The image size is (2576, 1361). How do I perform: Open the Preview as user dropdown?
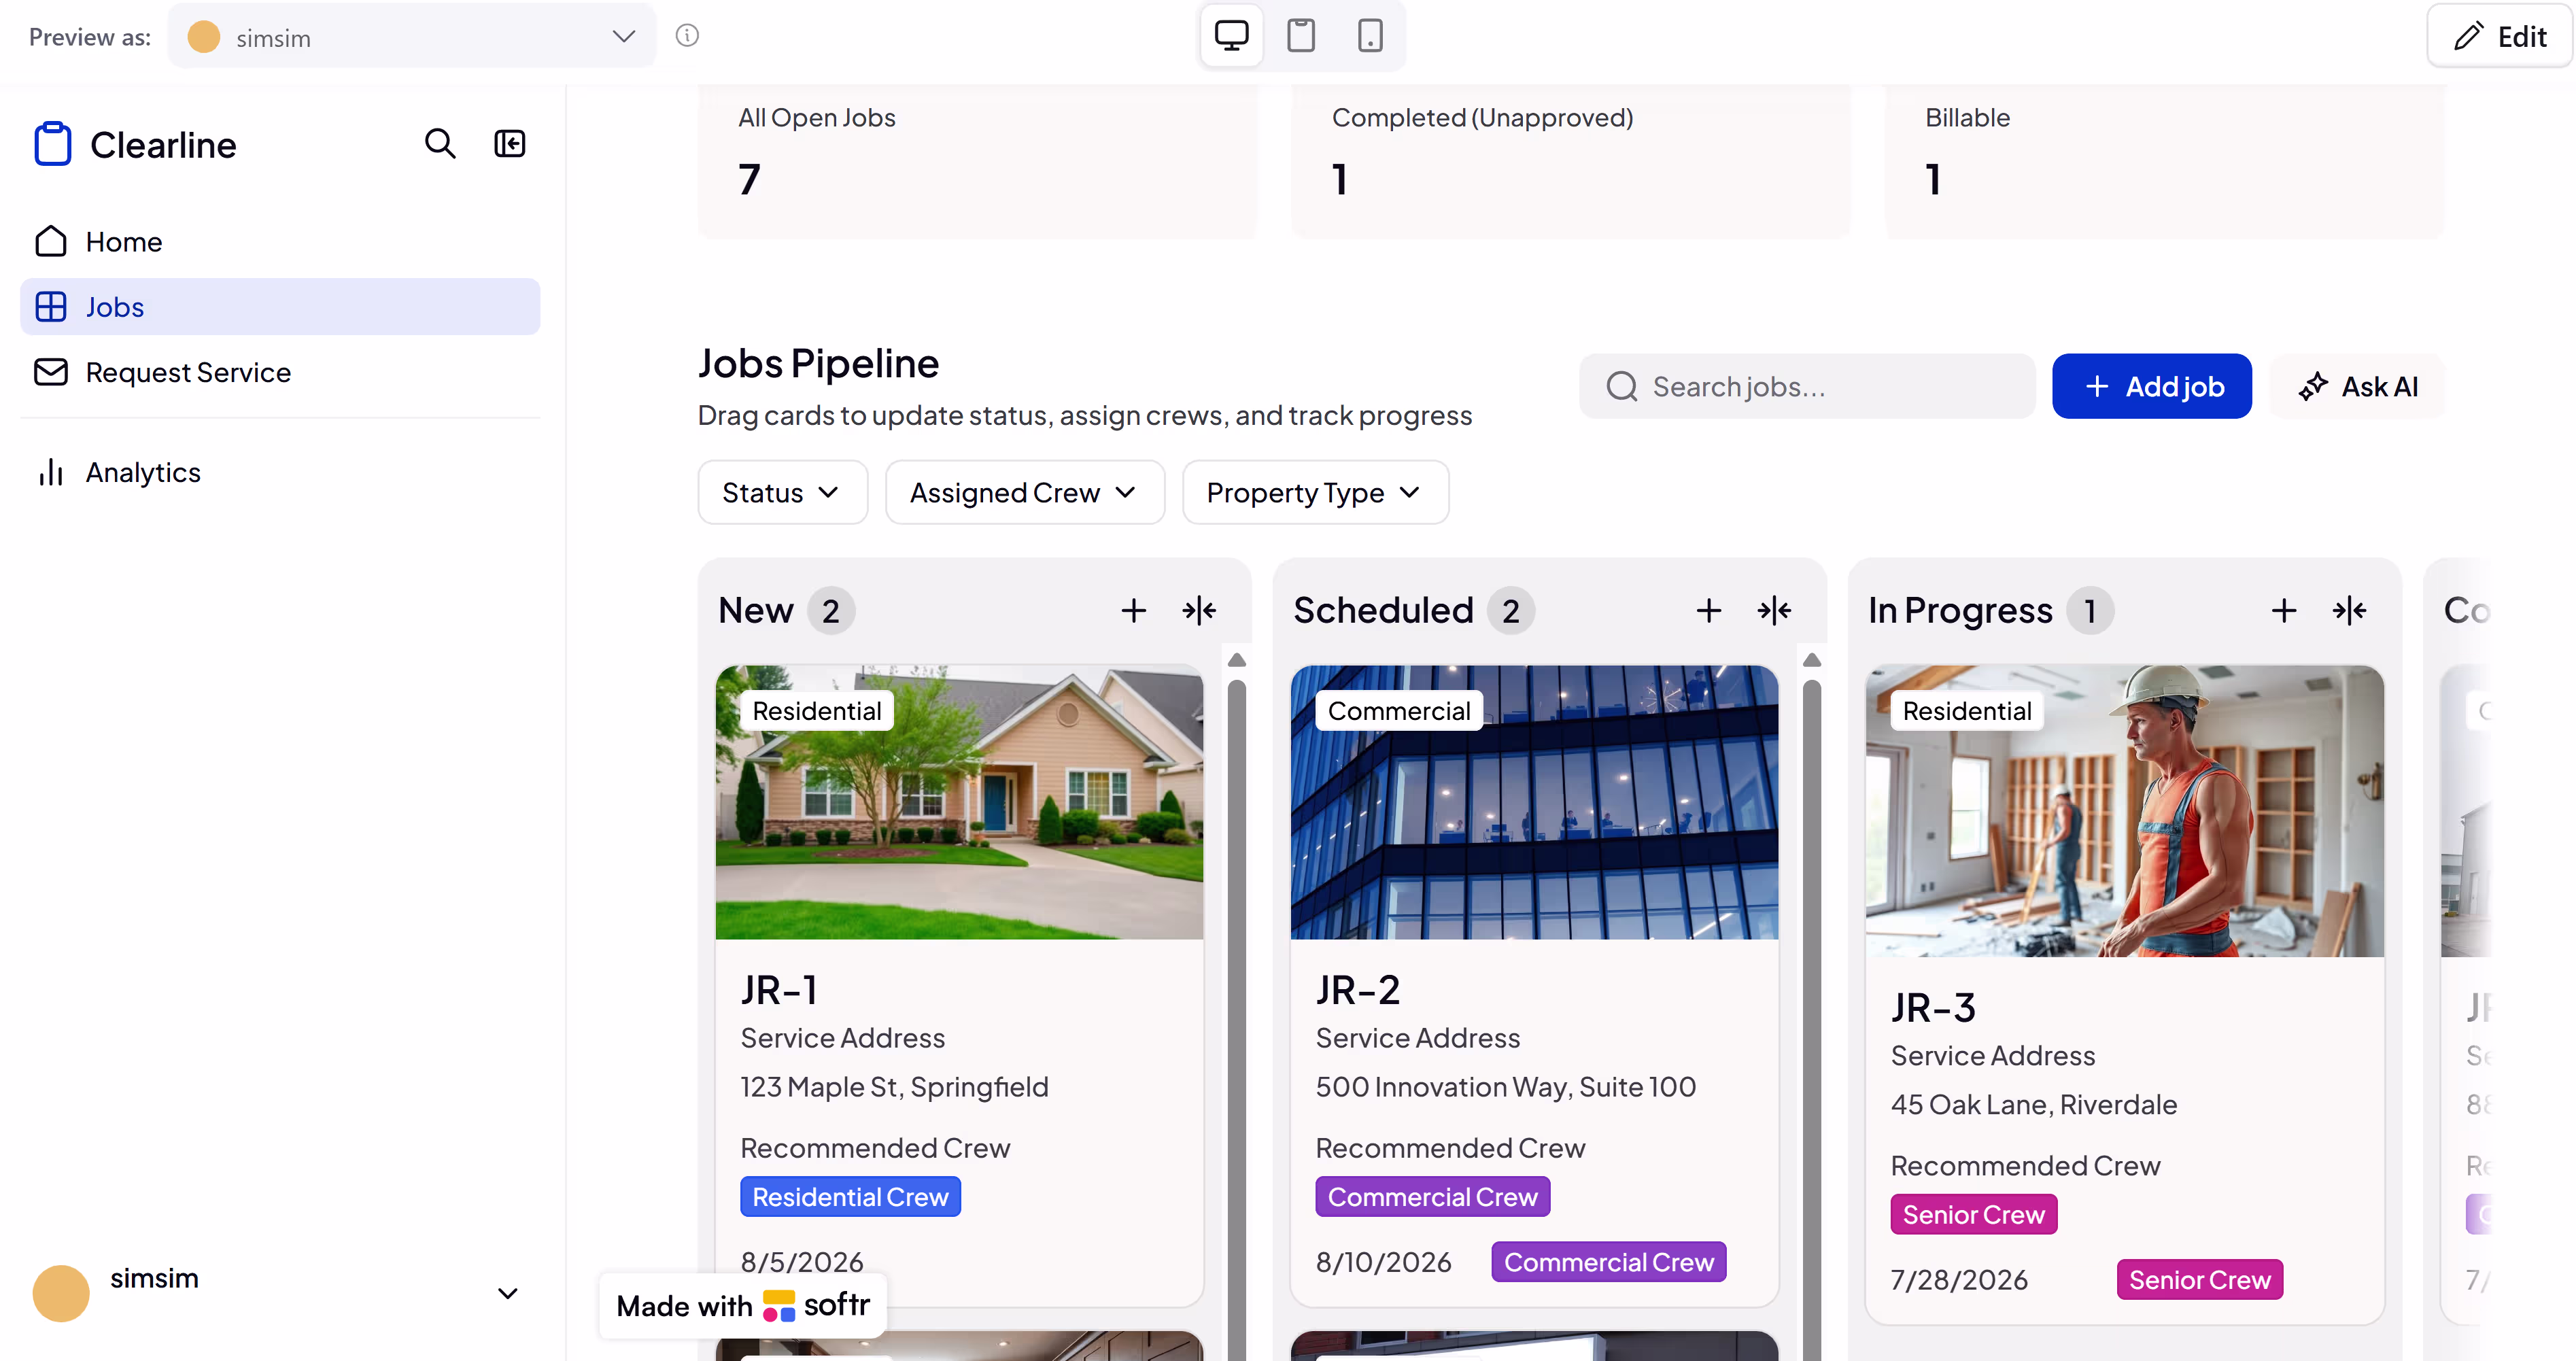[x=411, y=37]
